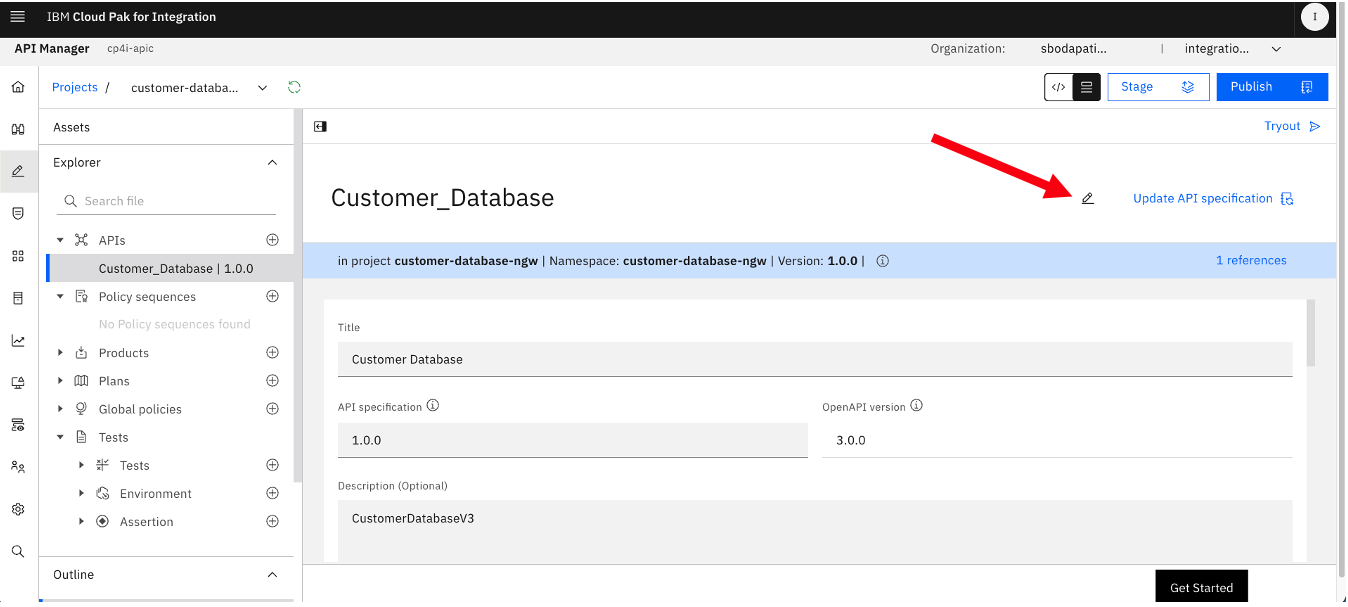Screen dimensions: 1348x607
Task: Open the hamburger navigation menu
Action: click(x=18, y=17)
